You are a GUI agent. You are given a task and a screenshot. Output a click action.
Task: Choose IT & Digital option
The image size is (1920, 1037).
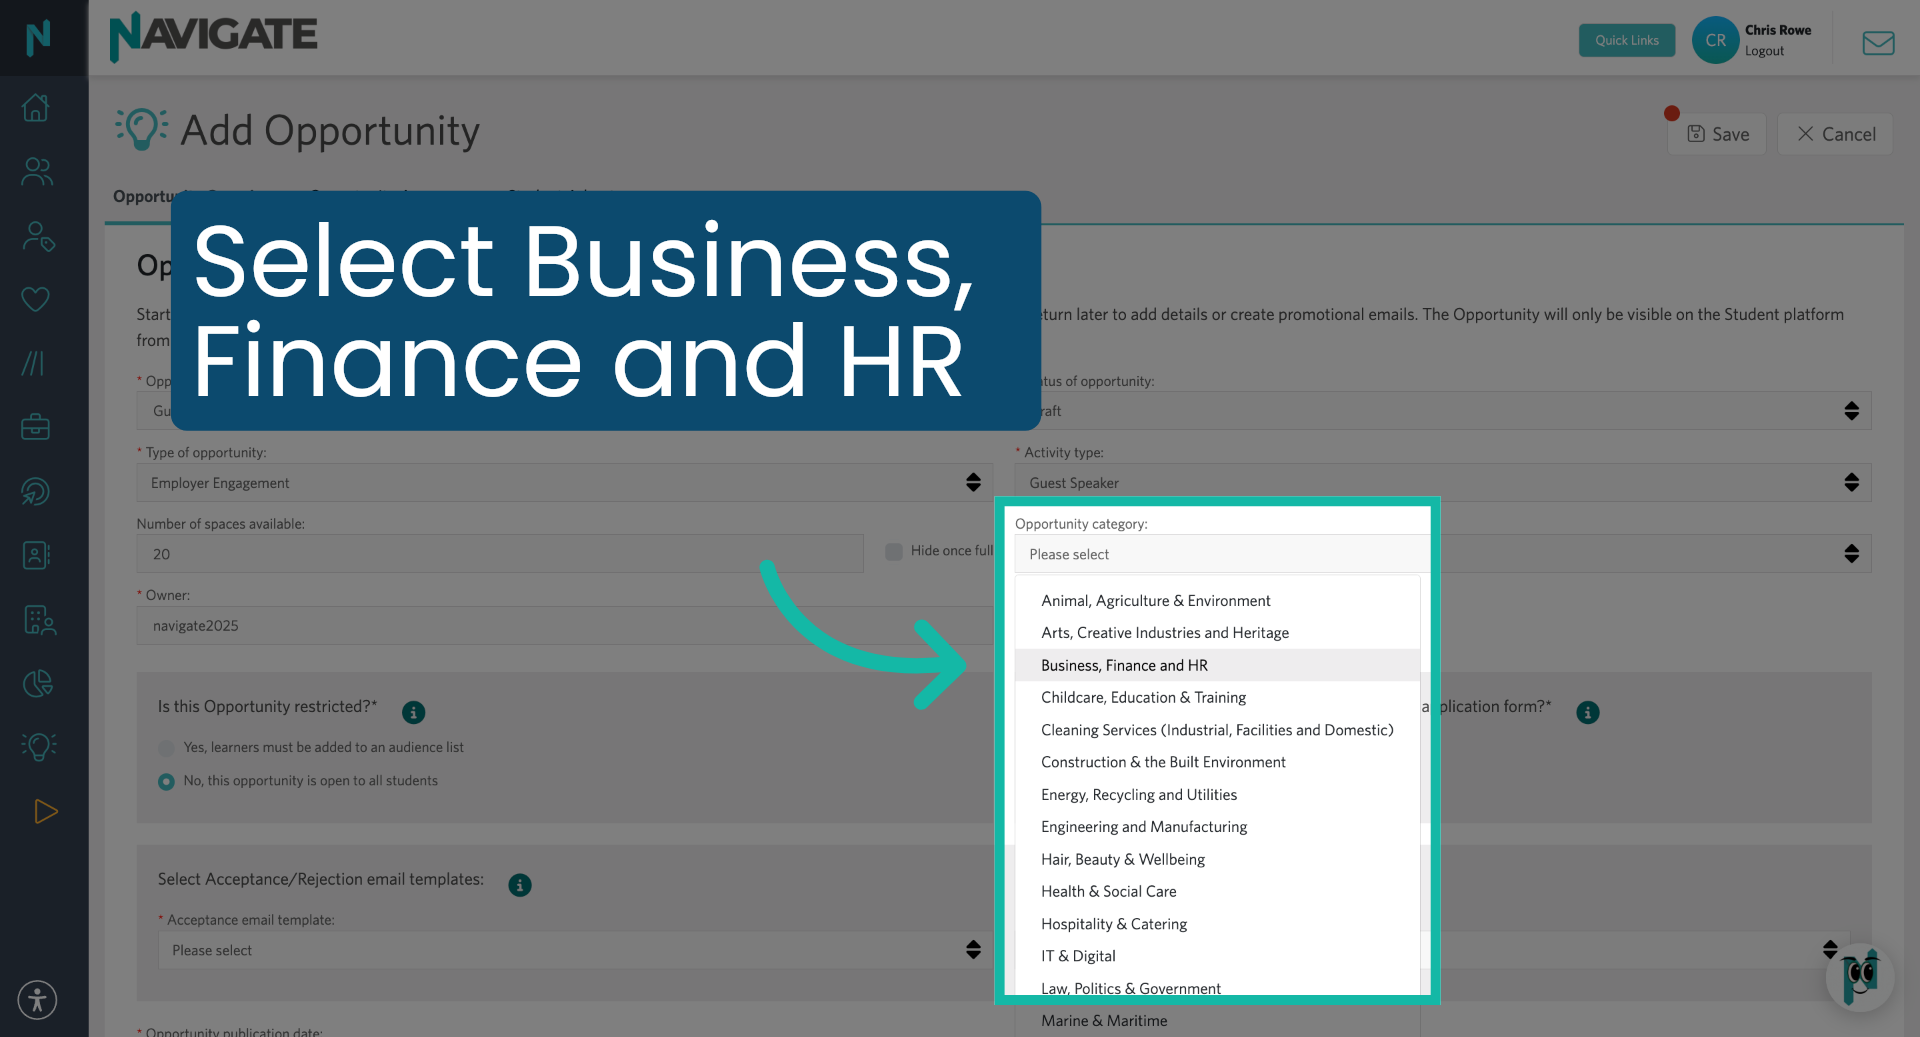click(1217, 956)
